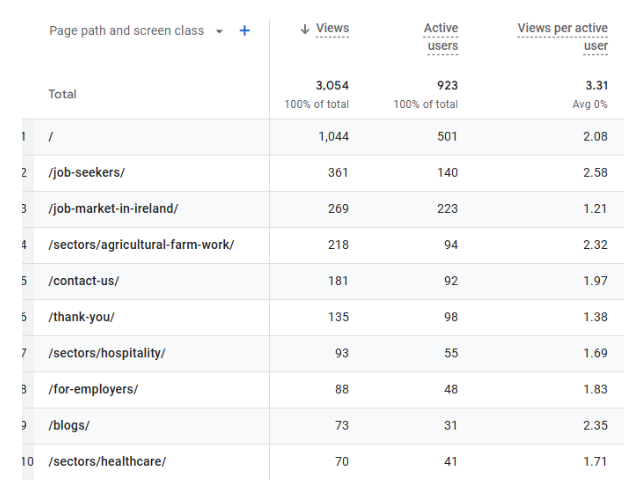Click the total Active users value 923
Screen dimensions: 641x498
446,86
